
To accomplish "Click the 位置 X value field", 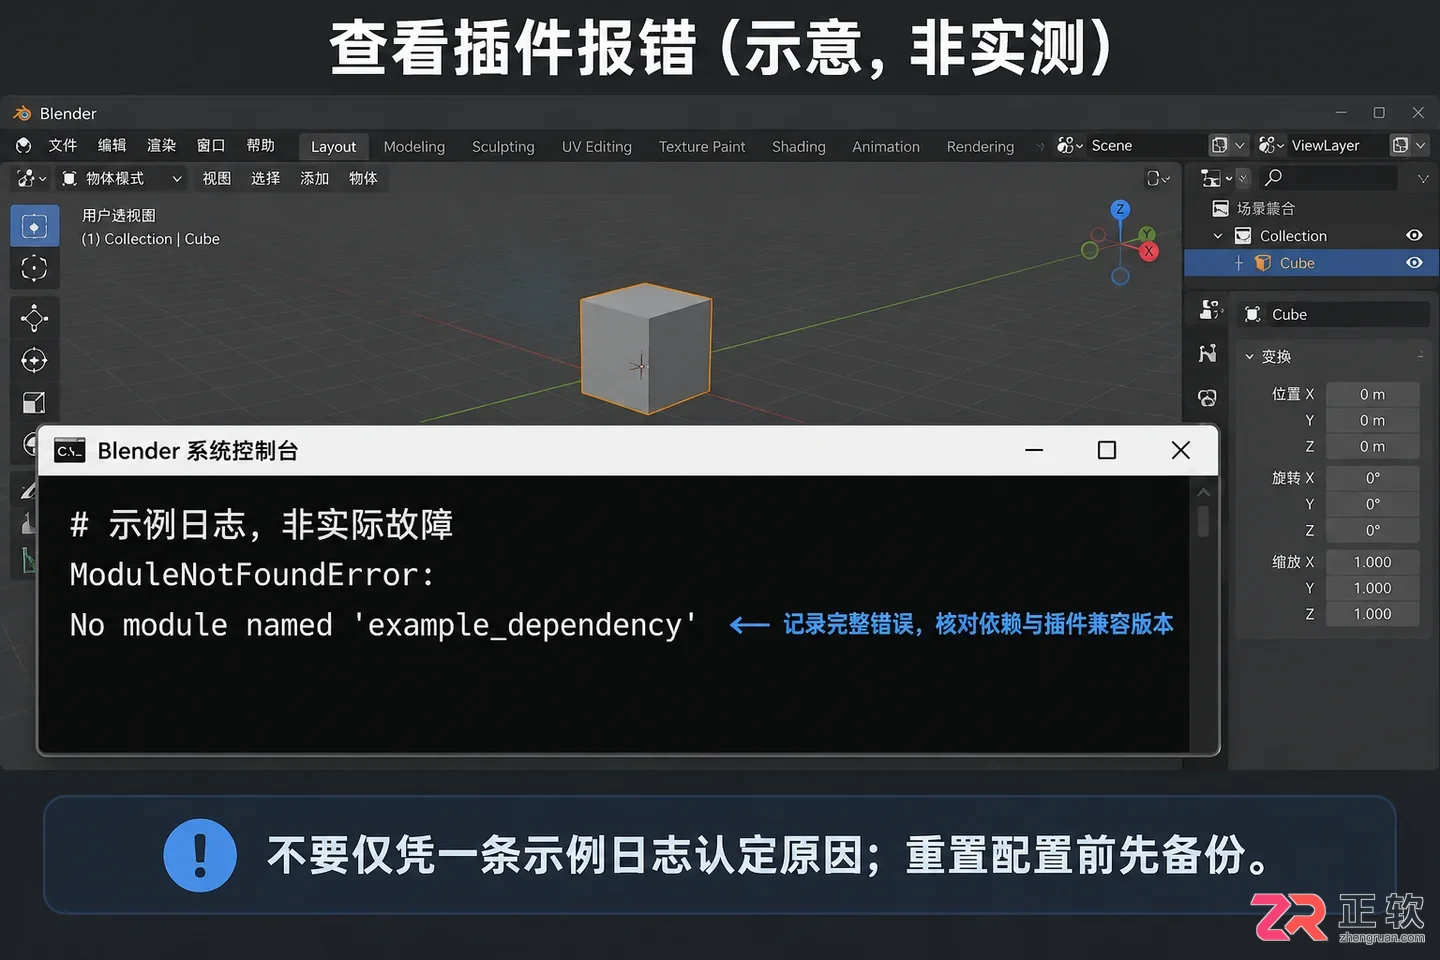I will tap(1372, 394).
